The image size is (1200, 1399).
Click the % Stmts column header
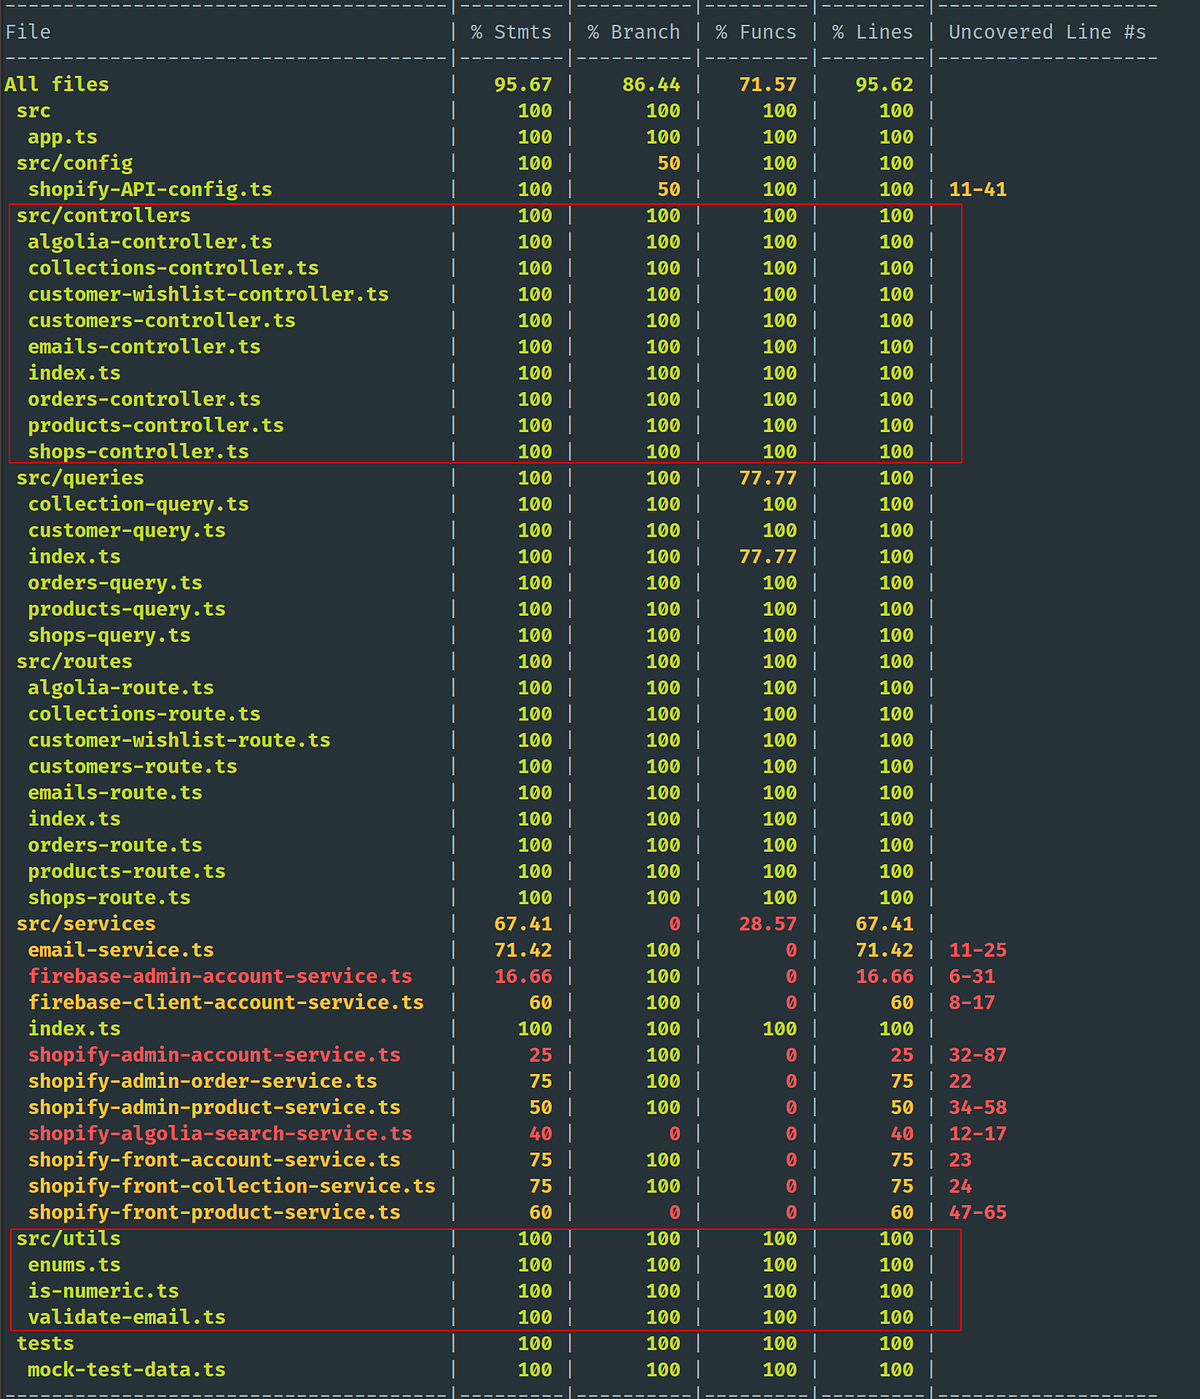point(511,31)
